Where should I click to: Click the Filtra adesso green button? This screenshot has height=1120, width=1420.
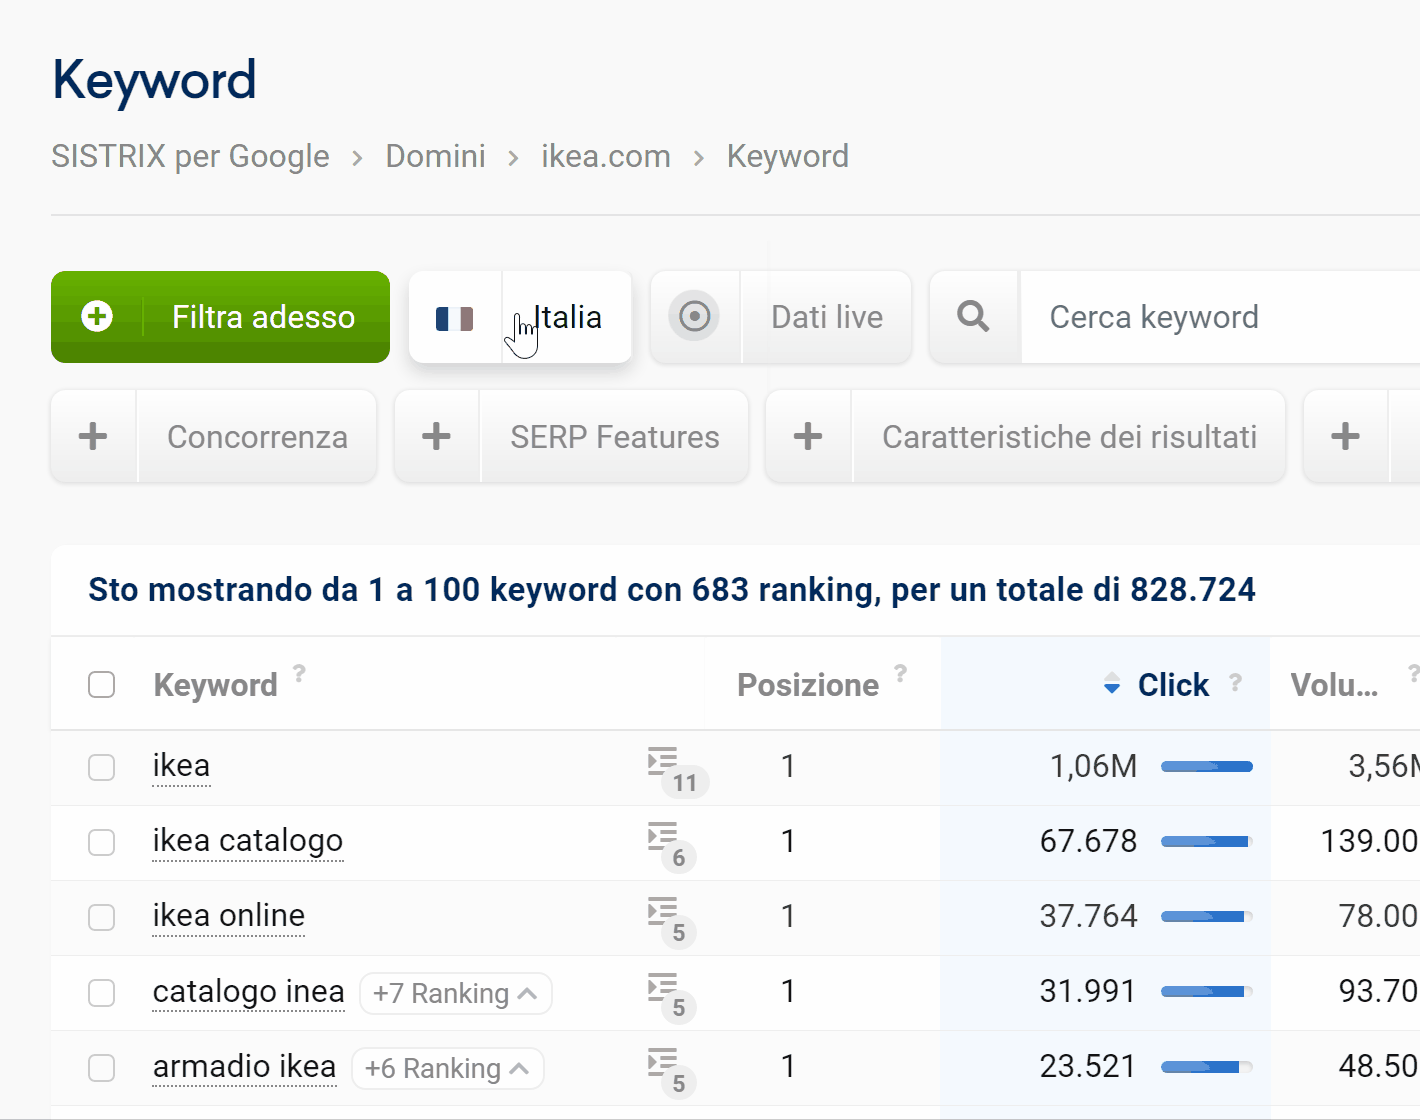220,317
